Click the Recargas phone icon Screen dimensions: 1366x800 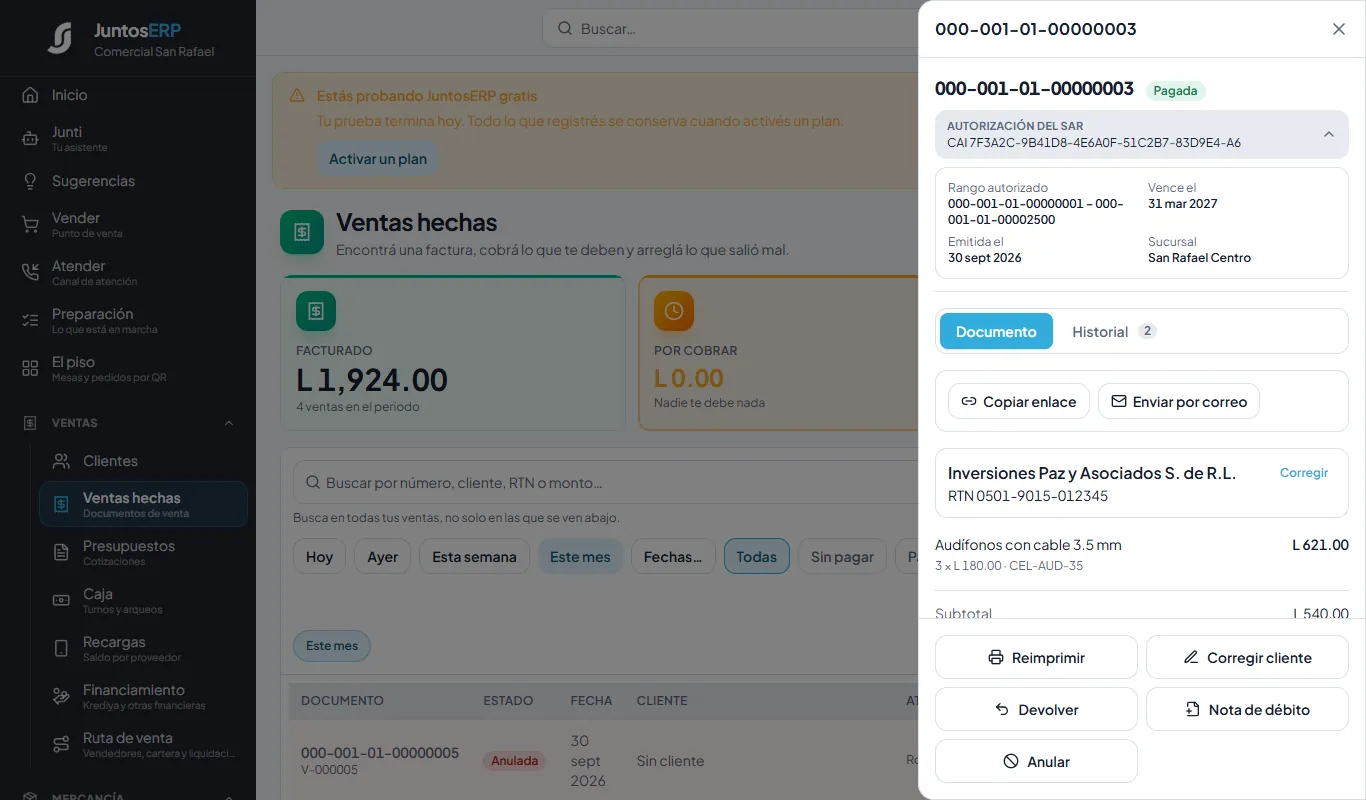(61, 649)
